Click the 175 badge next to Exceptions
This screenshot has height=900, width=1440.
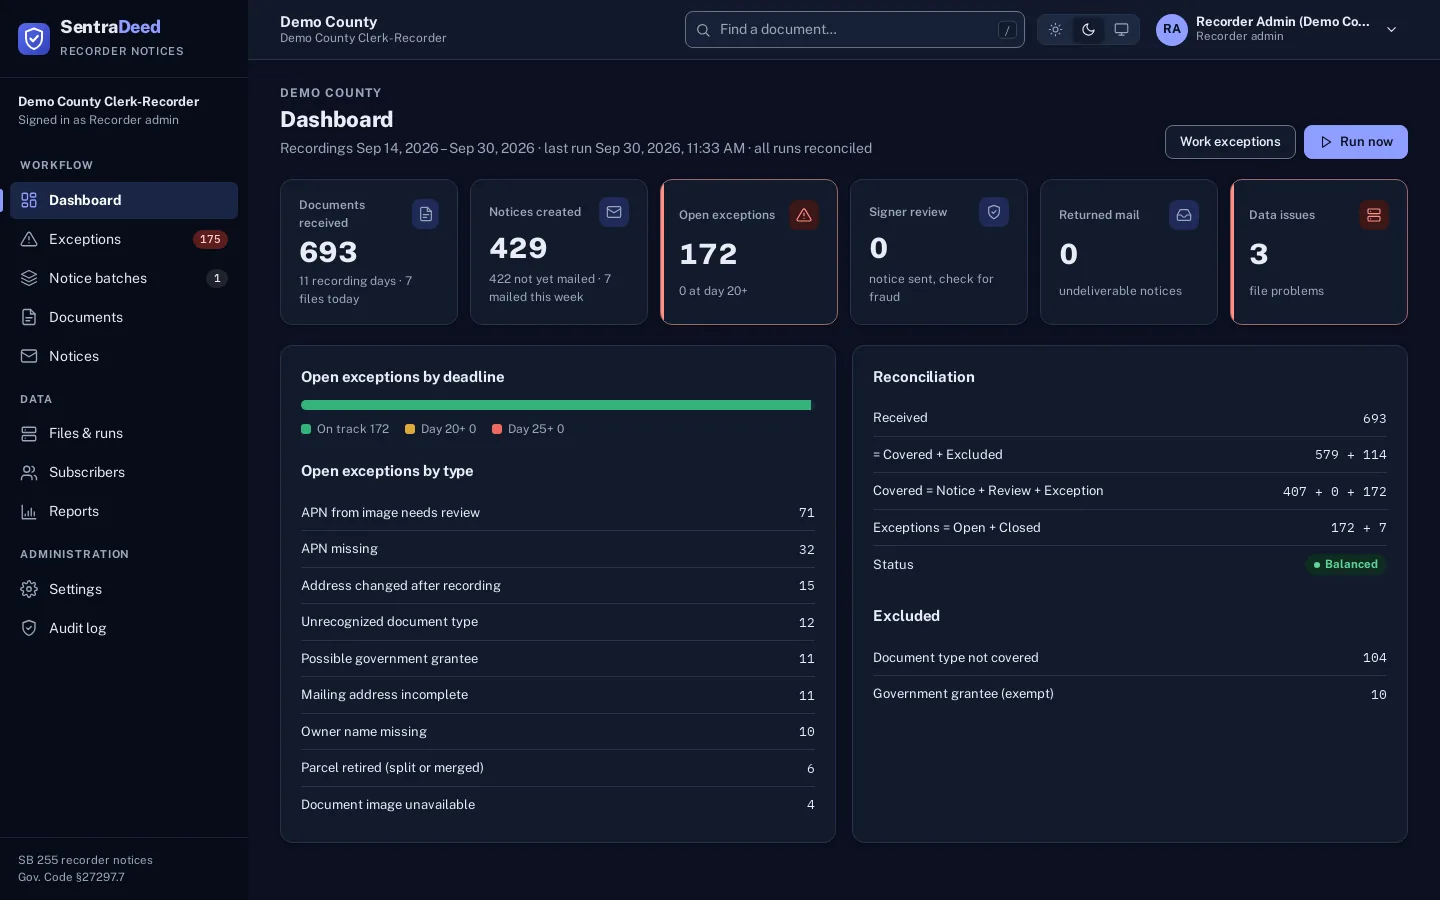210,239
